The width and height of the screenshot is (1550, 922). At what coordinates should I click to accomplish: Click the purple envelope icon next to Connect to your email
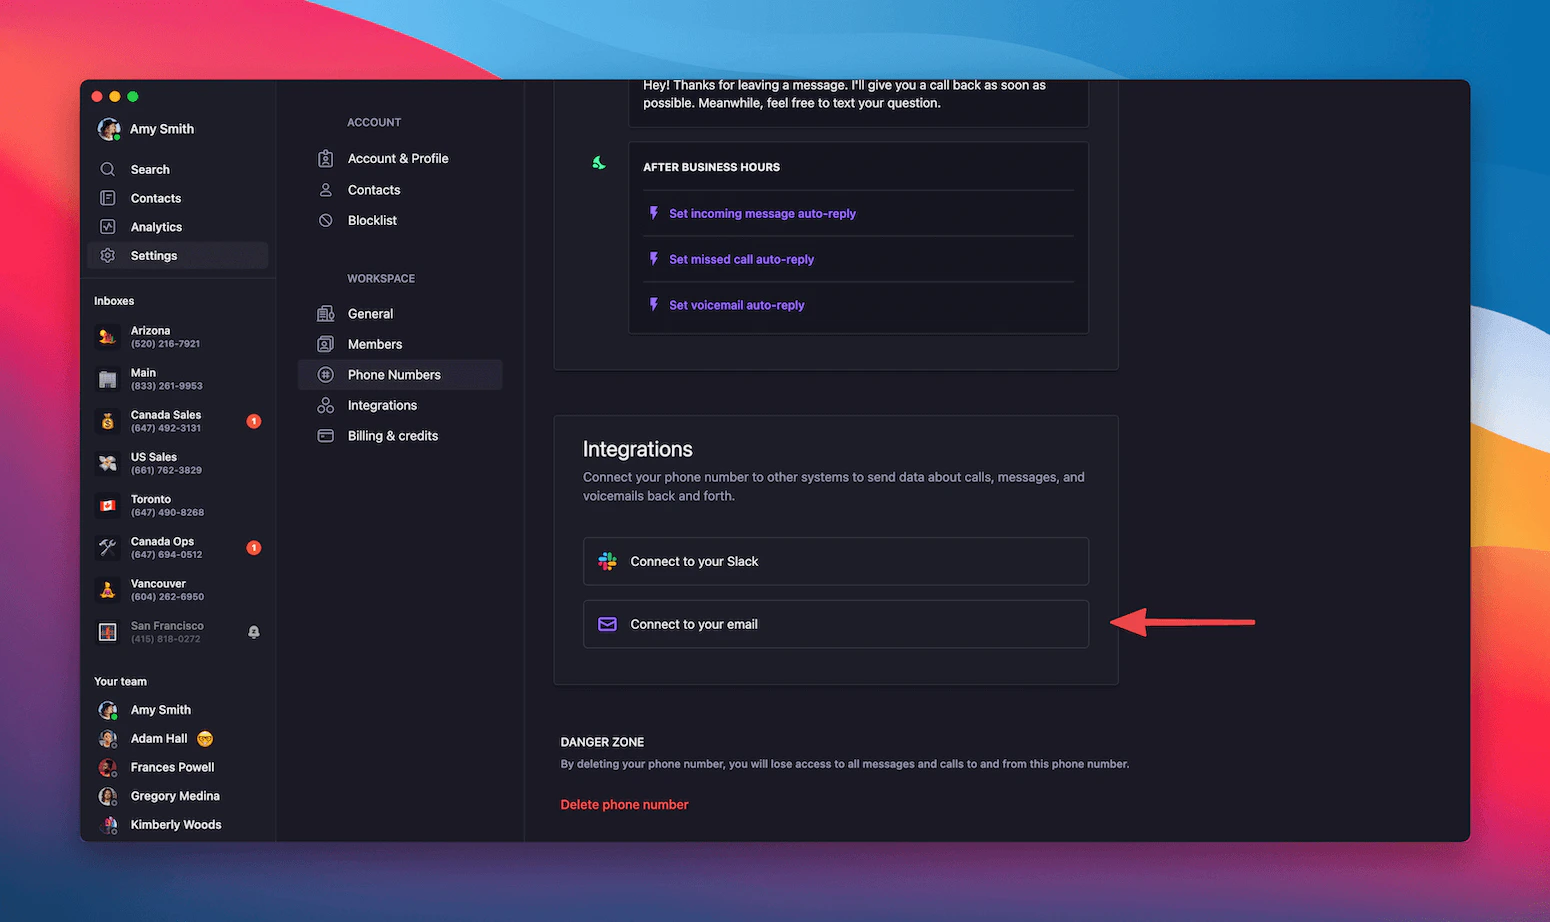point(607,624)
